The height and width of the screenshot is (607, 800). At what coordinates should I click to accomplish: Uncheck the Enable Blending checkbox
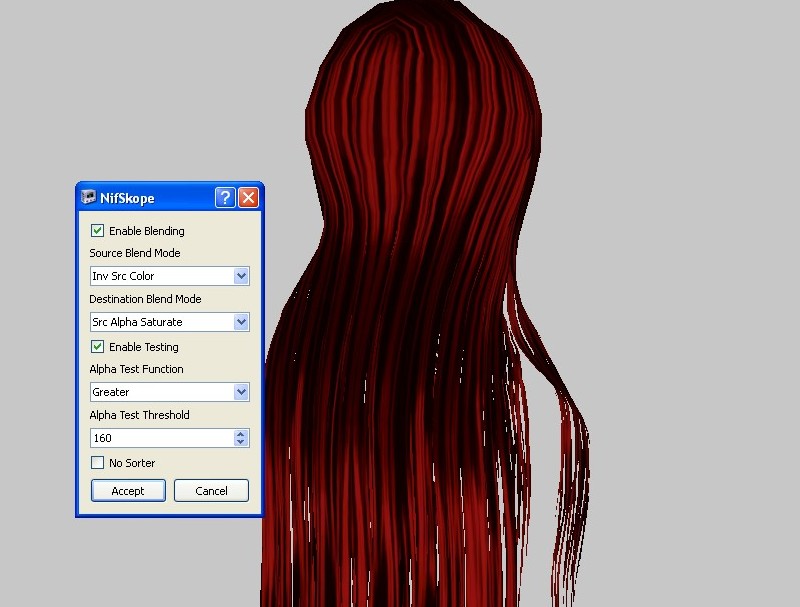[97, 231]
